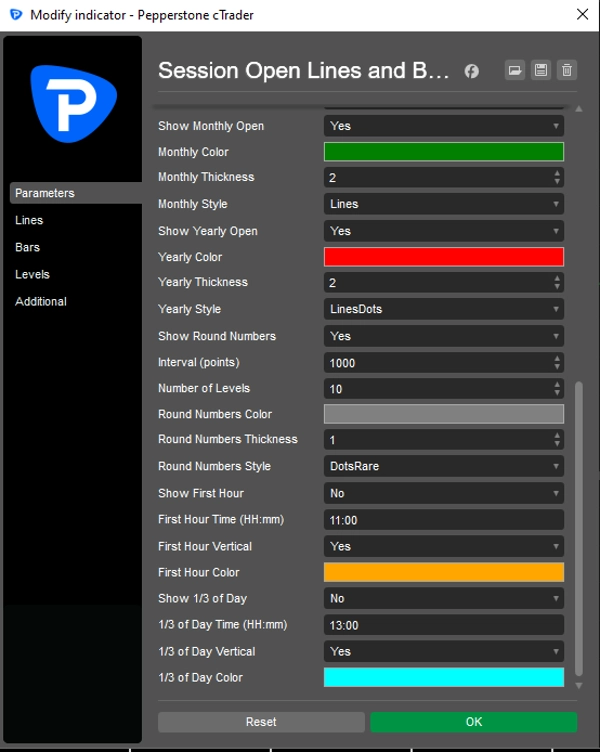Switch to the Lines section
The height and width of the screenshot is (752, 600).
tap(29, 220)
